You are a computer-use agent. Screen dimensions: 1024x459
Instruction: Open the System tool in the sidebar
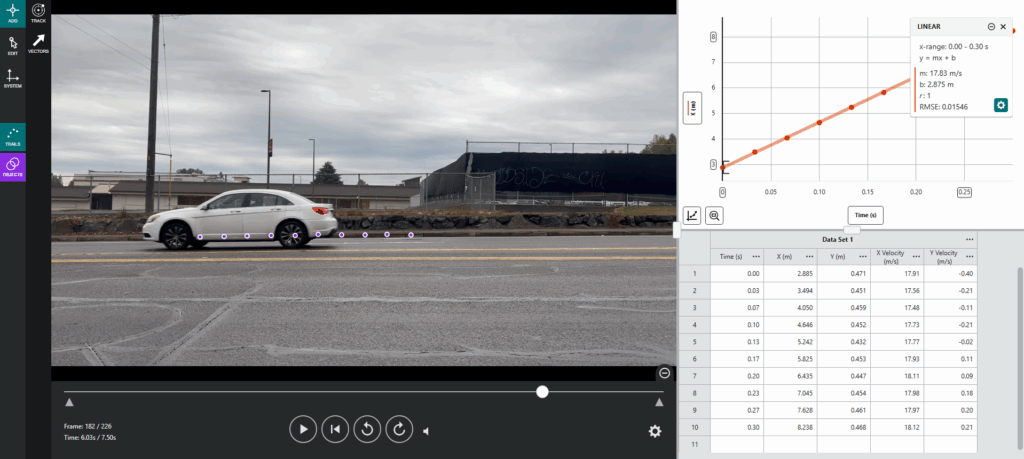pyautogui.click(x=13, y=78)
